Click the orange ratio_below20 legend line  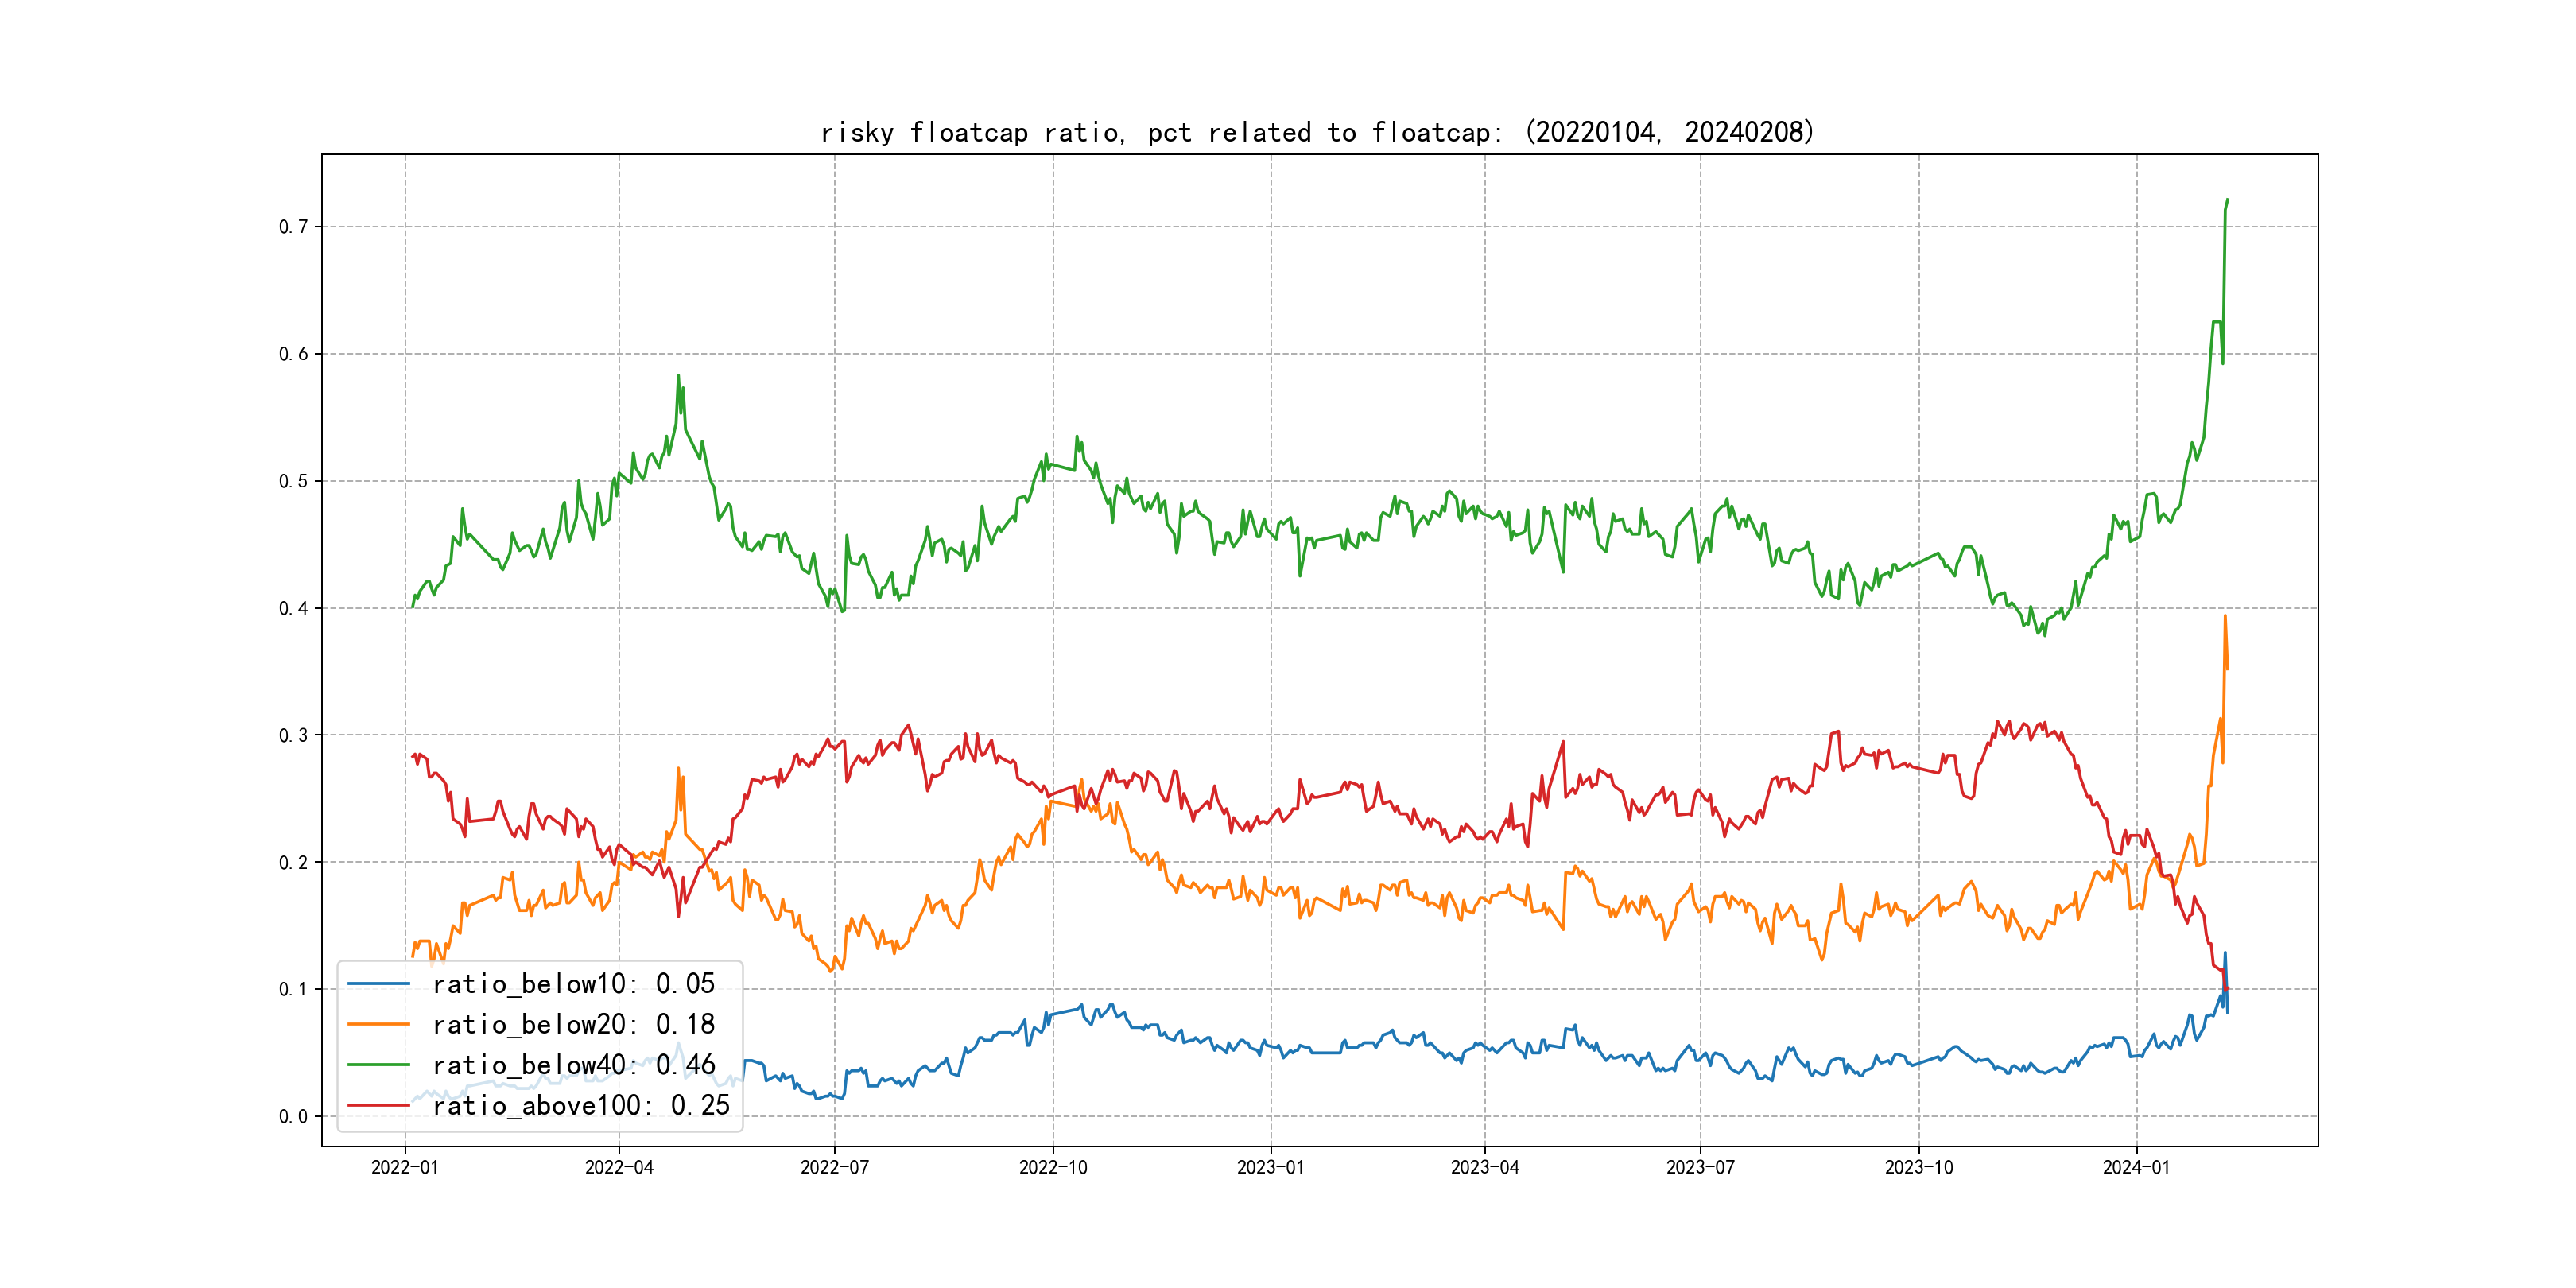pos(378,1024)
